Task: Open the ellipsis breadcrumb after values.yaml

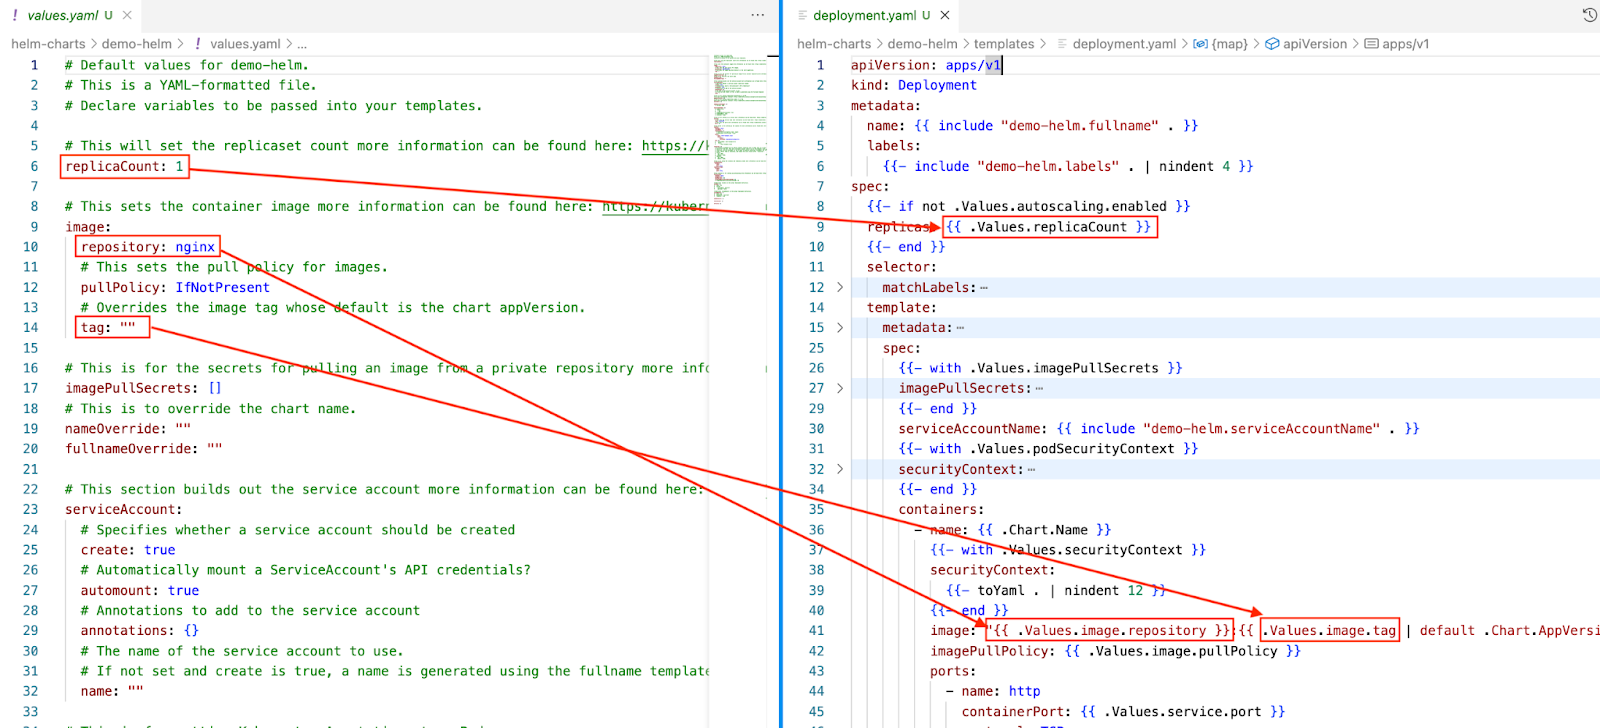Action: click(302, 44)
